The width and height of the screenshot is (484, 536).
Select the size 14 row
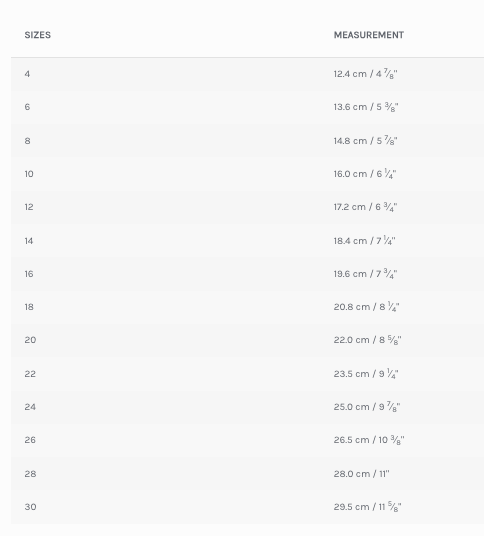(x=247, y=241)
